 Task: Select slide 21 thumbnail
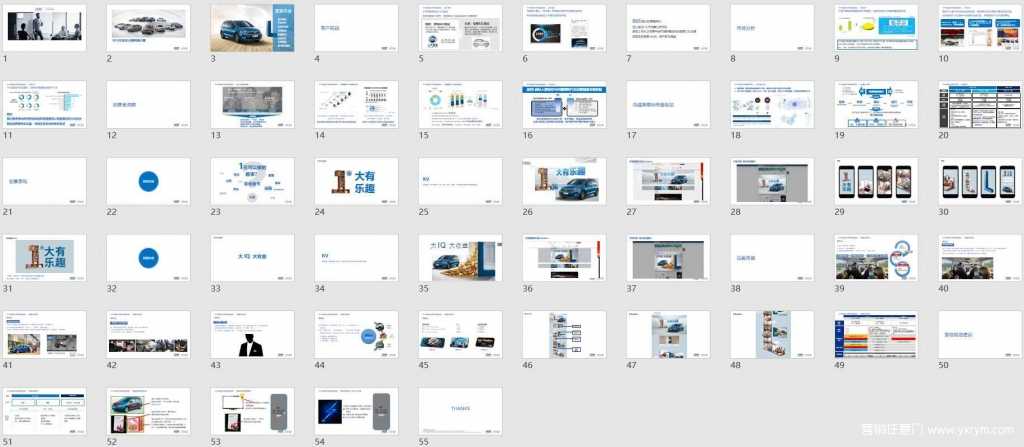(44, 181)
